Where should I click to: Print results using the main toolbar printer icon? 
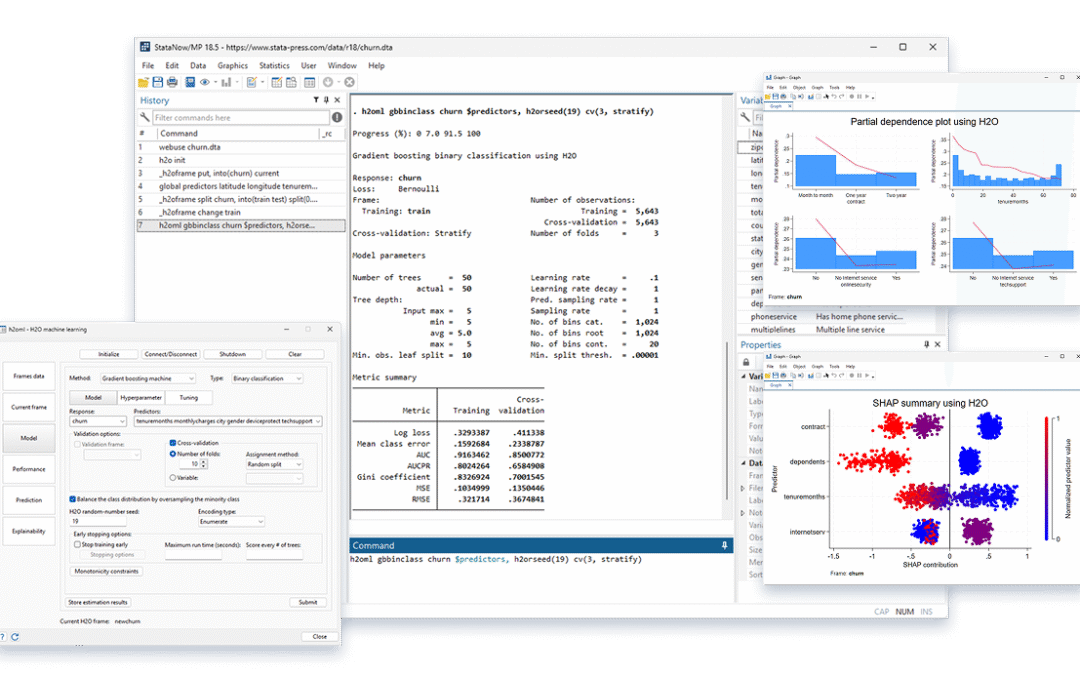click(x=172, y=83)
